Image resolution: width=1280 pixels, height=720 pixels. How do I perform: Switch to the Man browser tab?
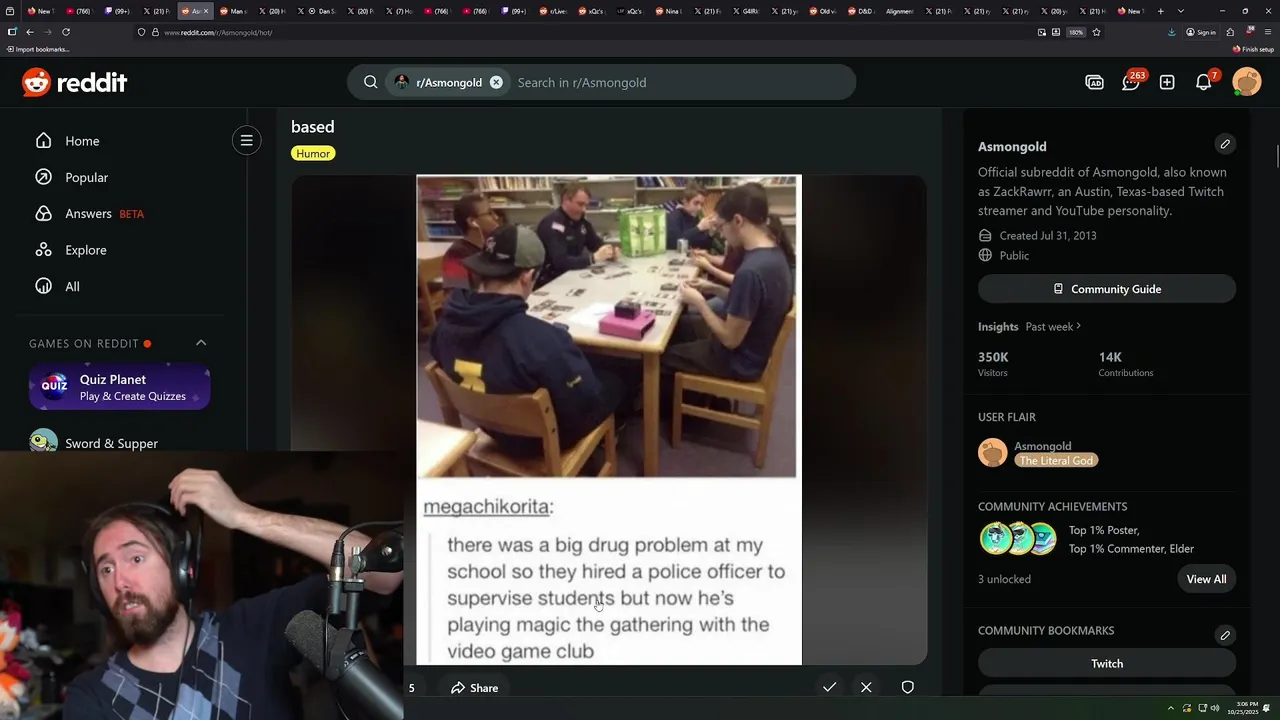pos(233,11)
